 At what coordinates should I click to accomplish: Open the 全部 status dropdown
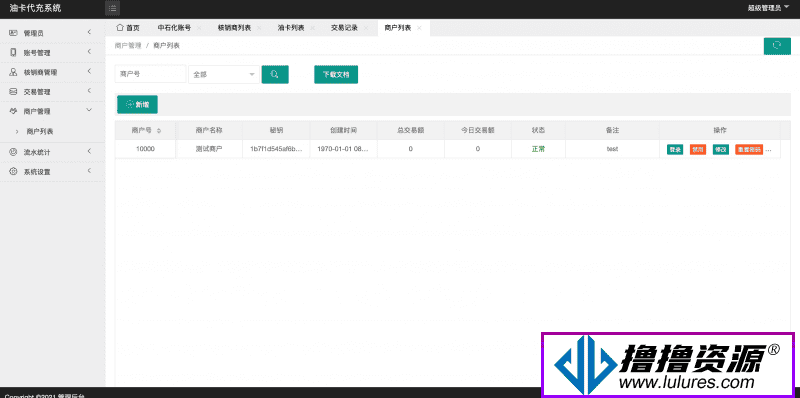click(223, 74)
